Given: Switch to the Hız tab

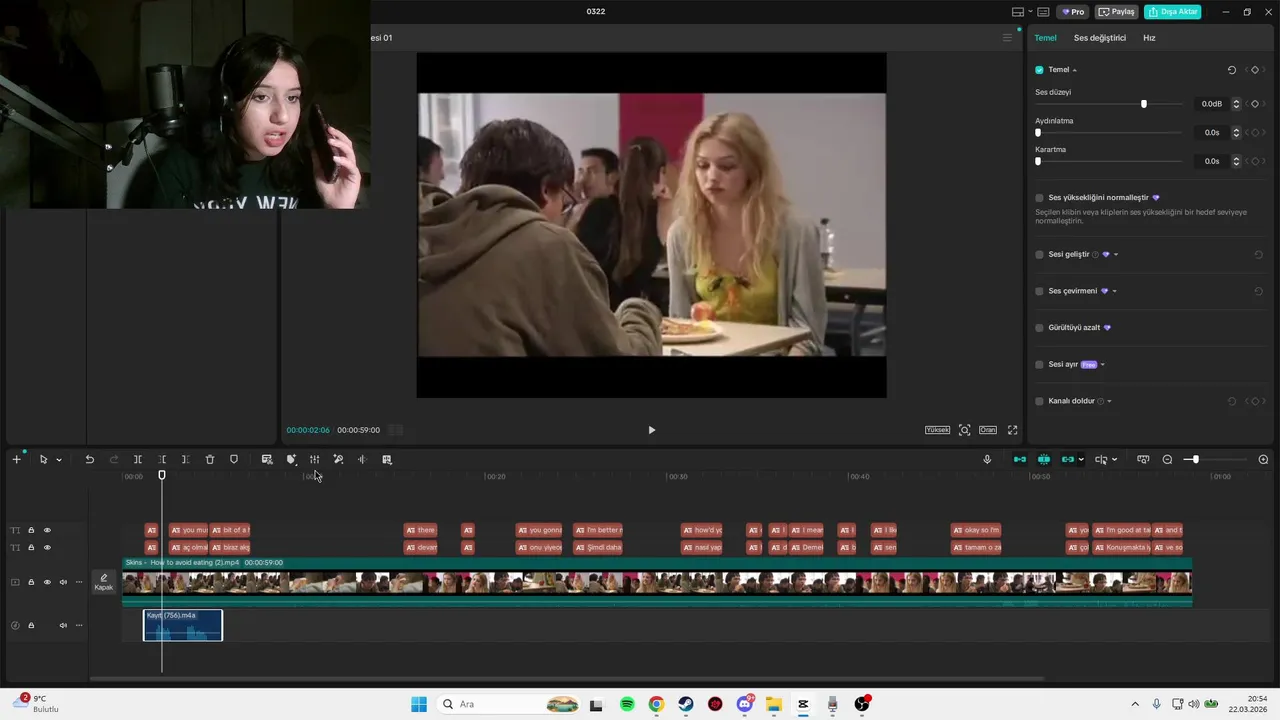Looking at the screenshot, I should tap(1149, 38).
